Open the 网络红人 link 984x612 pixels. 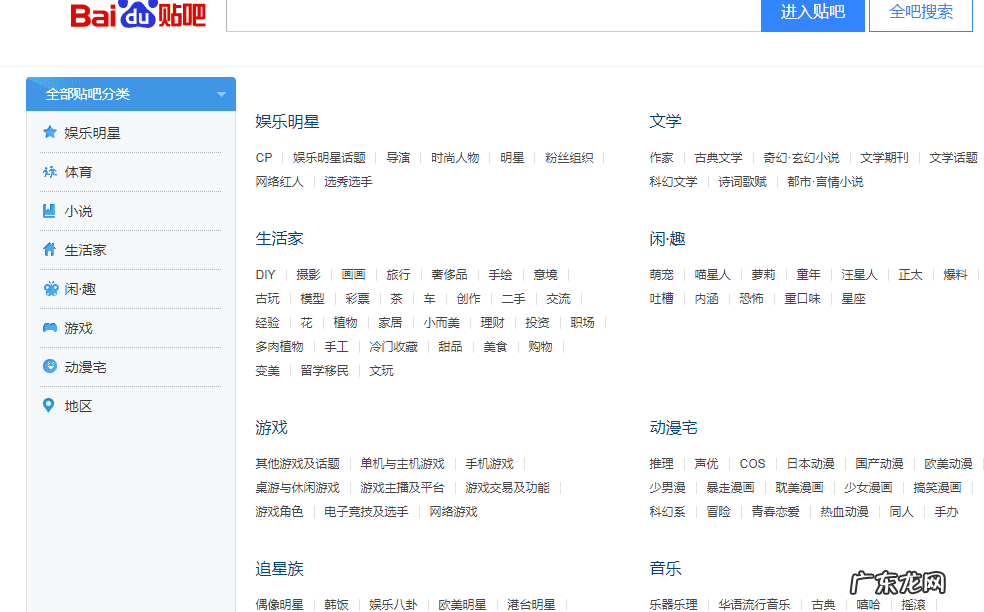[280, 182]
